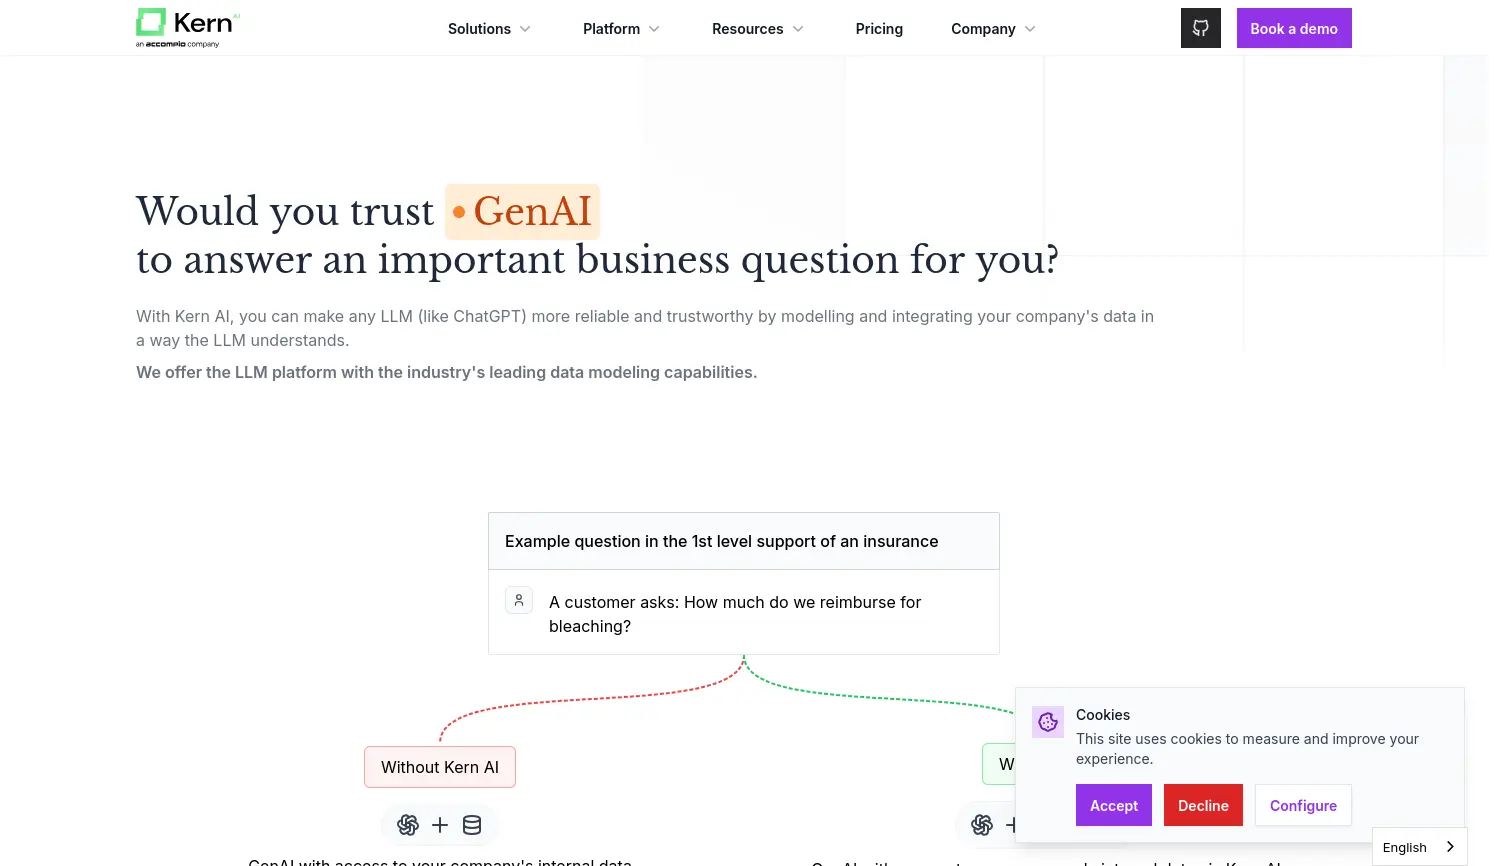The image size is (1500, 866).
Task: Open the GitHub repository icon in header
Action: point(1200,27)
